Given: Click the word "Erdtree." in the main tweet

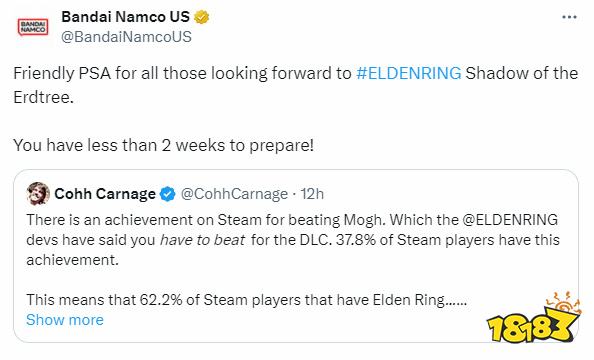Looking at the screenshot, I should (x=44, y=97).
